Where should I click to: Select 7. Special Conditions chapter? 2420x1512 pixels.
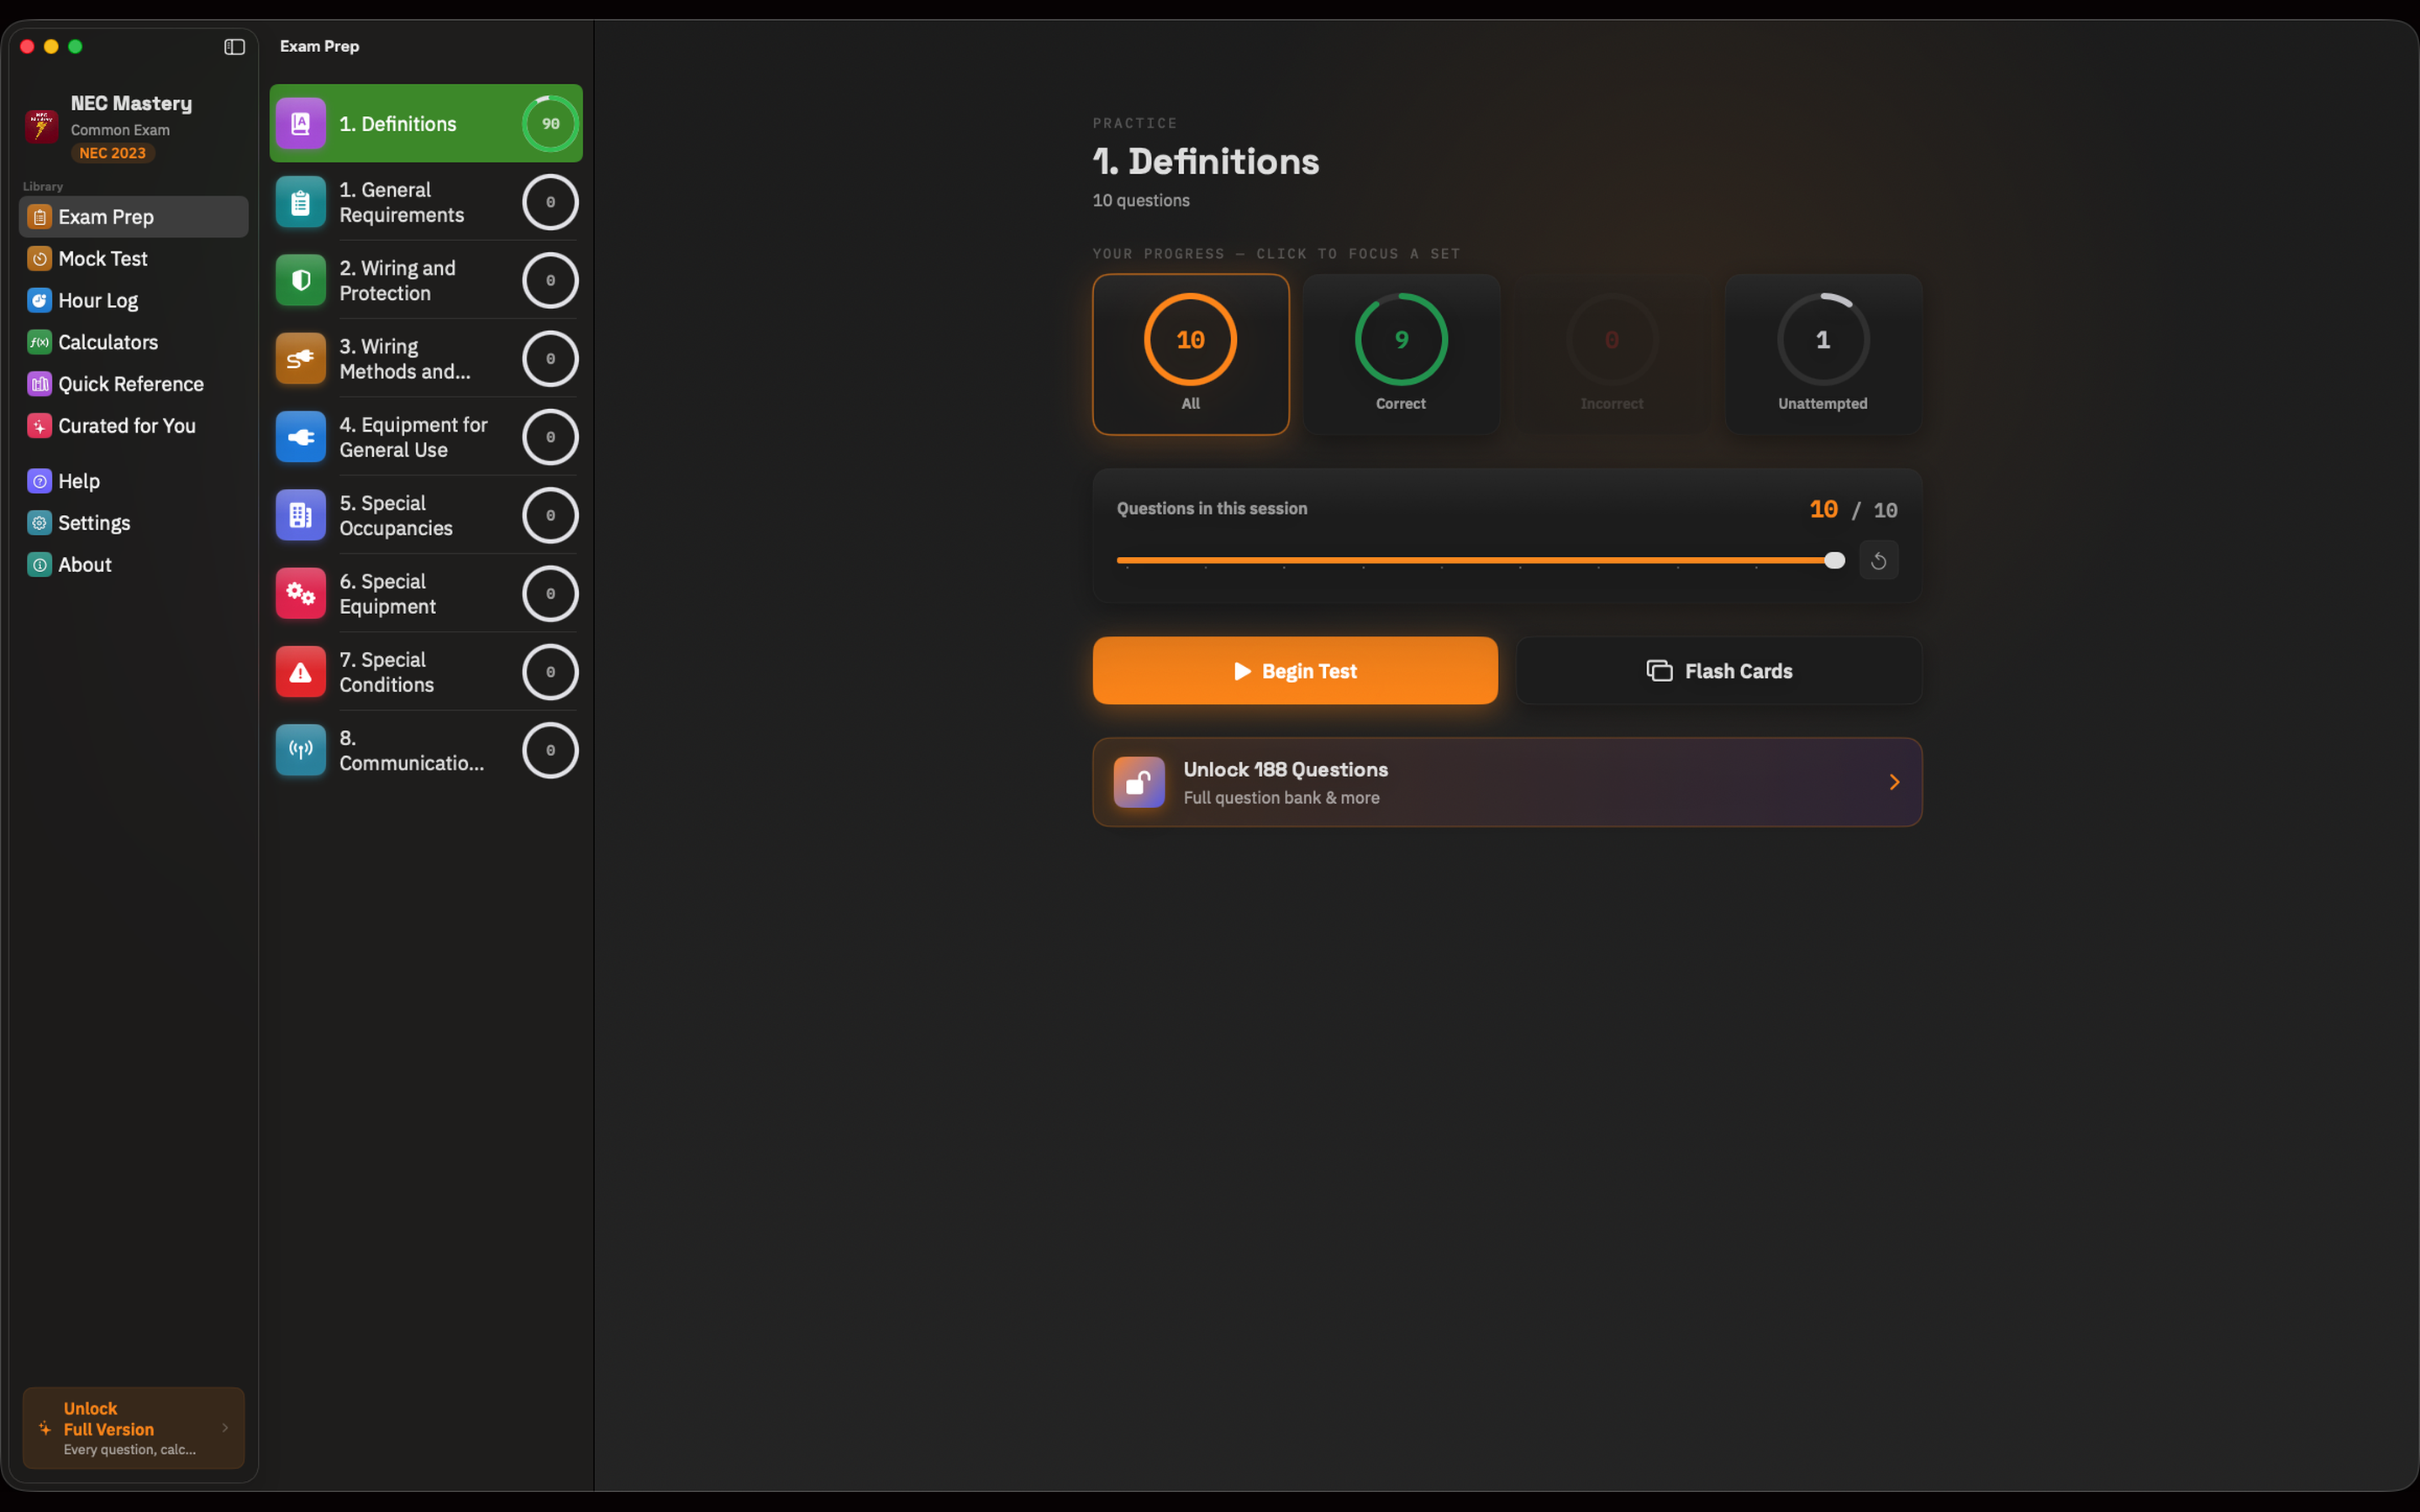point(426,672)
